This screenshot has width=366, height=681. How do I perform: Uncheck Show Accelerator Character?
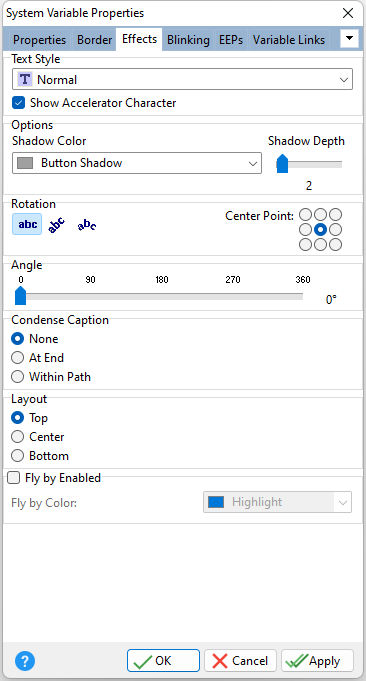point(18,103)
